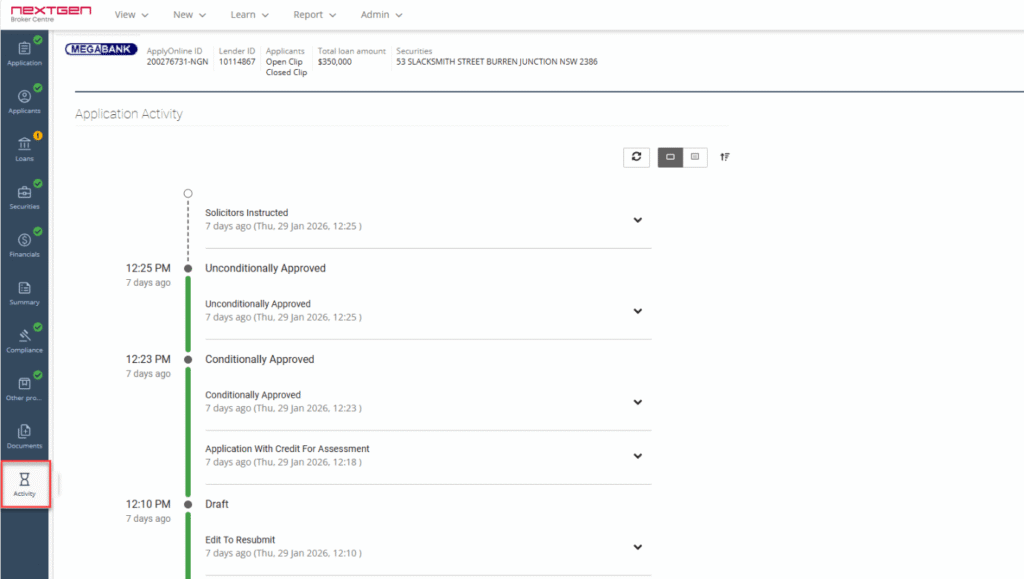Open the Report menu
The height and width of the screenshot is (579, 1024).
tap(314, 14)
